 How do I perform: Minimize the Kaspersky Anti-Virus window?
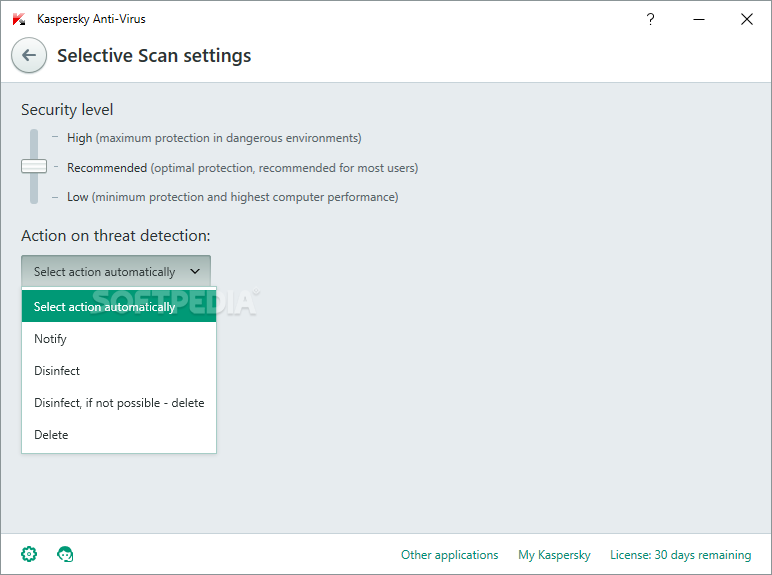pos(699,19)
